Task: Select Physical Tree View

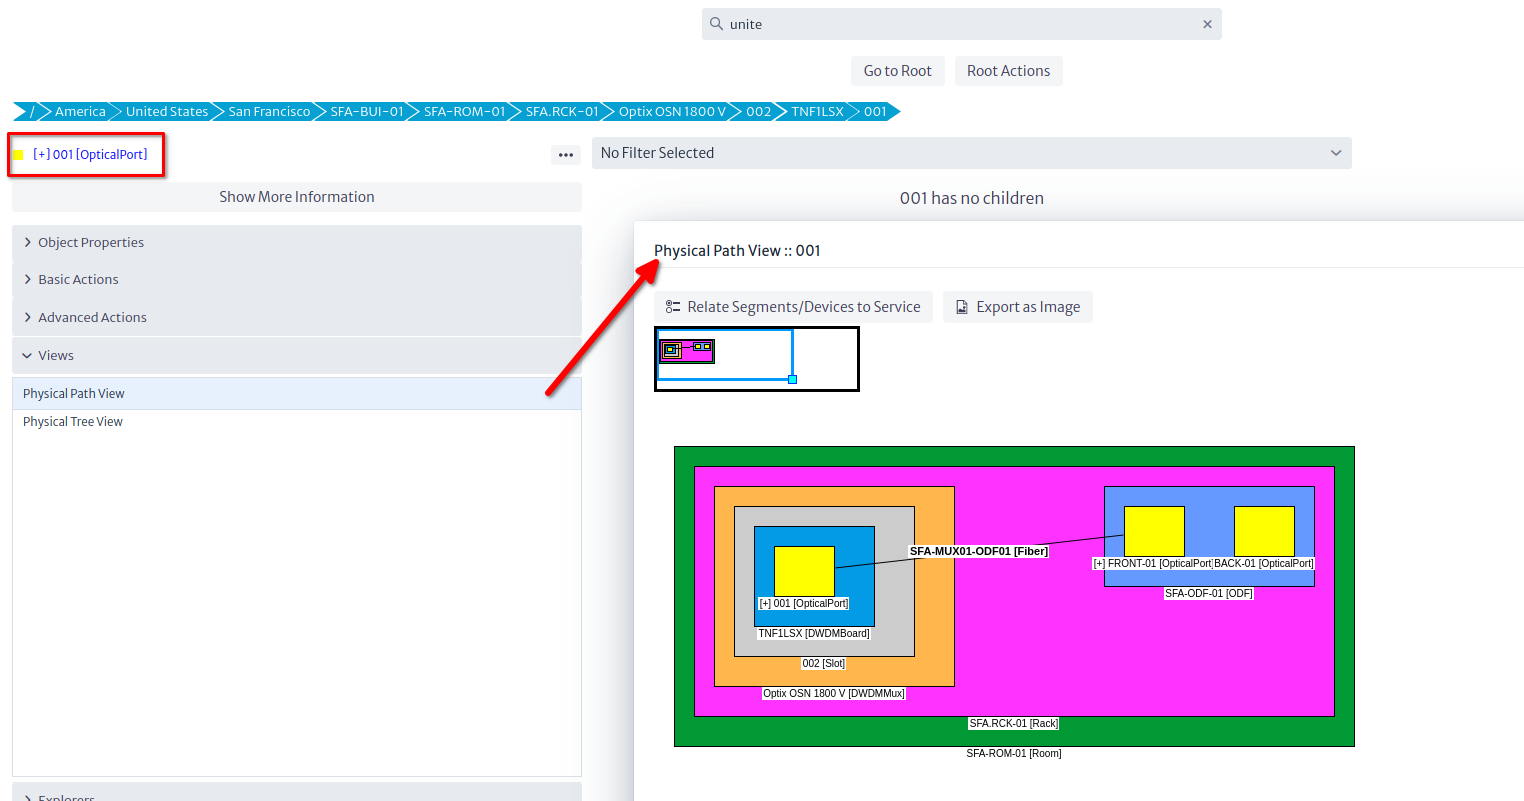Action: (73, 422)
